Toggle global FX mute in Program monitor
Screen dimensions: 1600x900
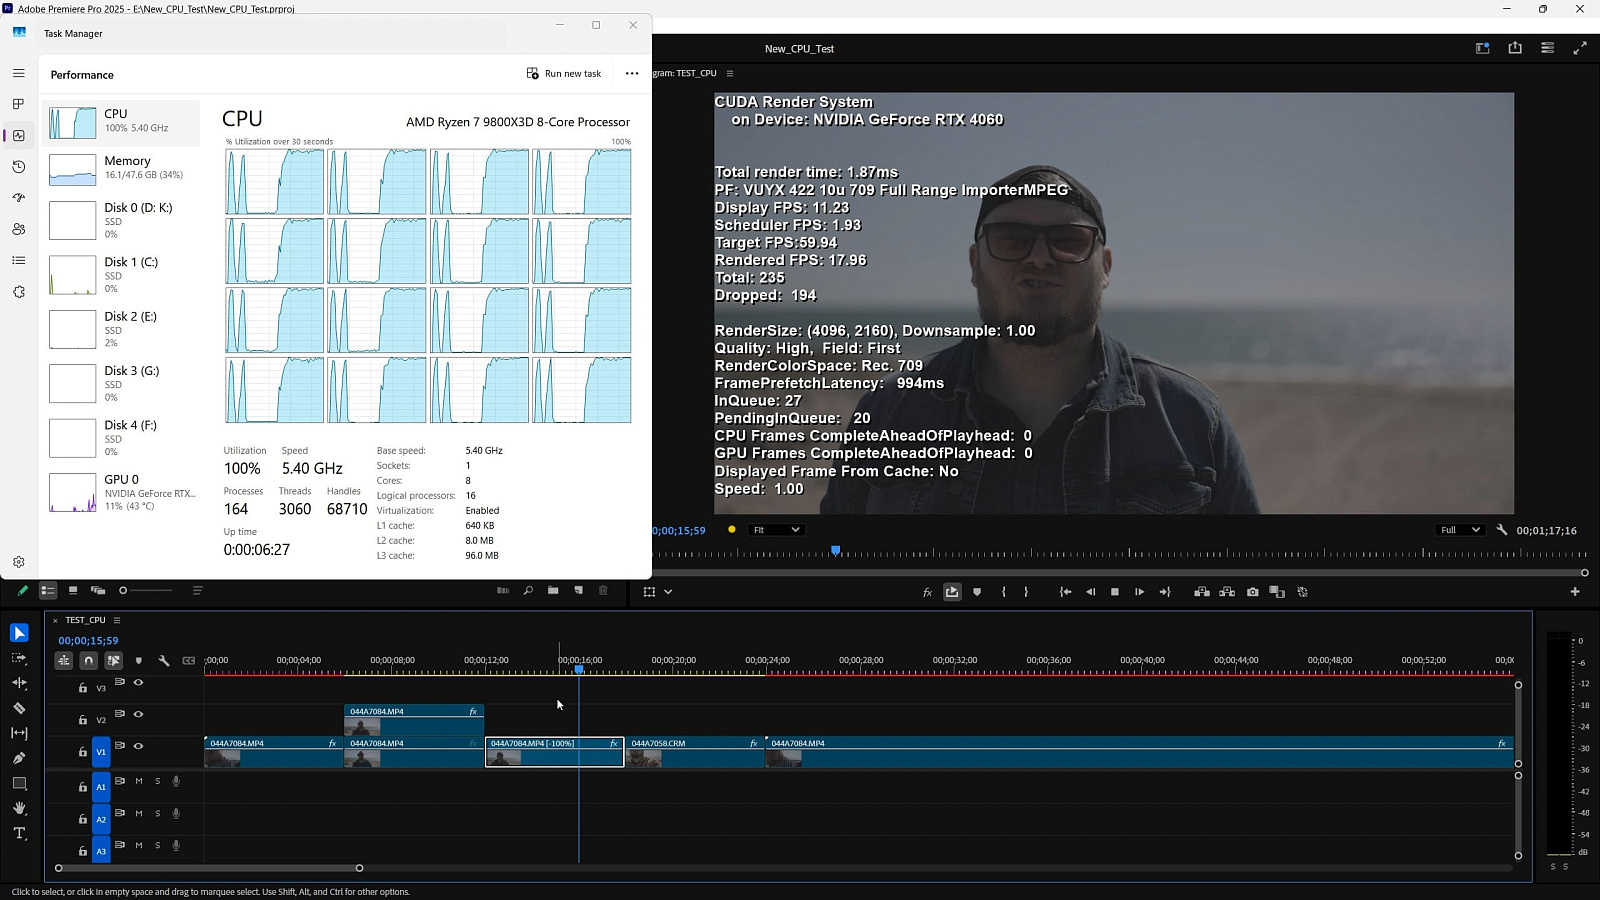coord(927,592)
